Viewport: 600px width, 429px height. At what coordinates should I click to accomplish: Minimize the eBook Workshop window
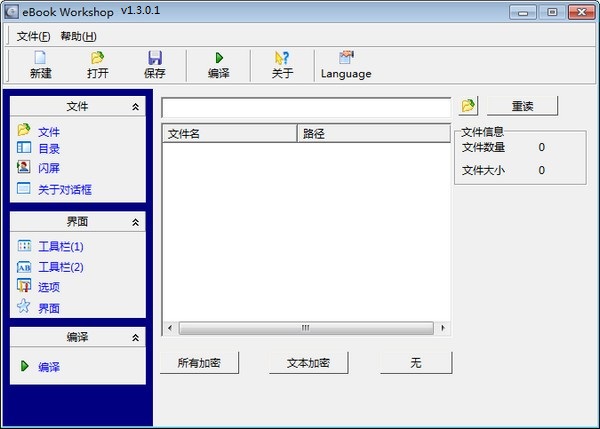523,12
